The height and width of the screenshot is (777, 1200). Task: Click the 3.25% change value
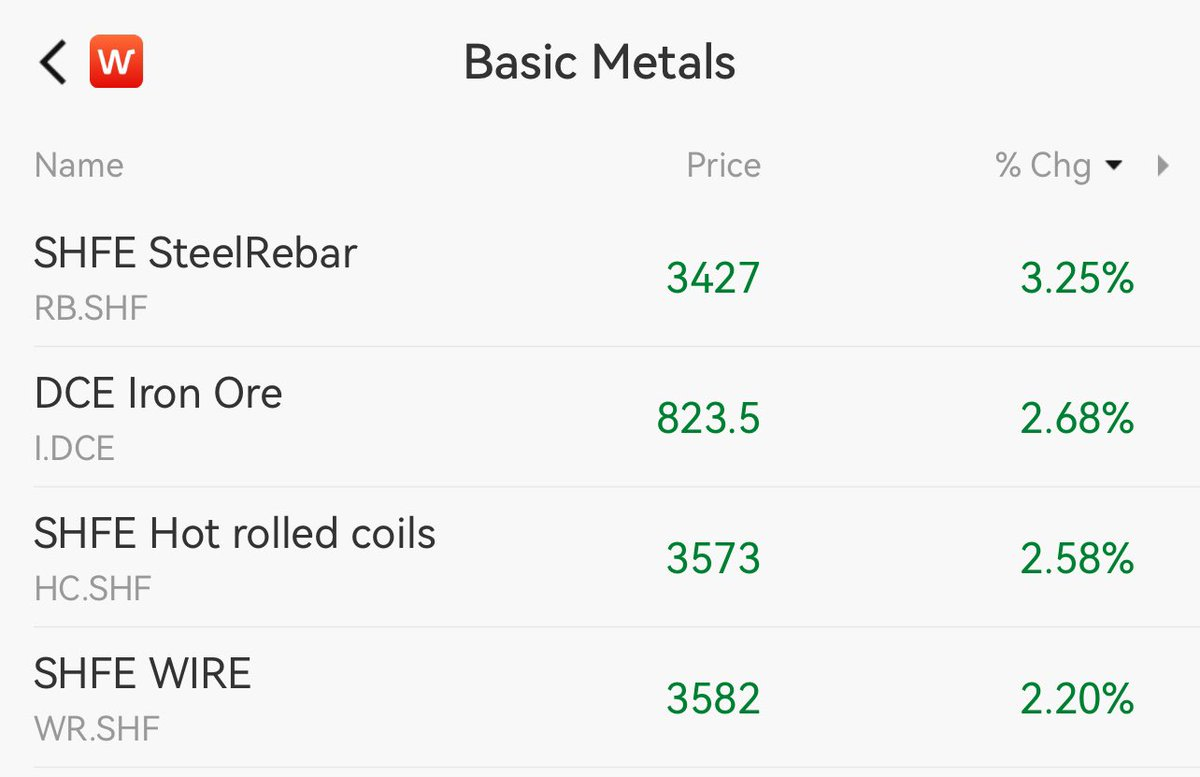(x=1077, y=279)
